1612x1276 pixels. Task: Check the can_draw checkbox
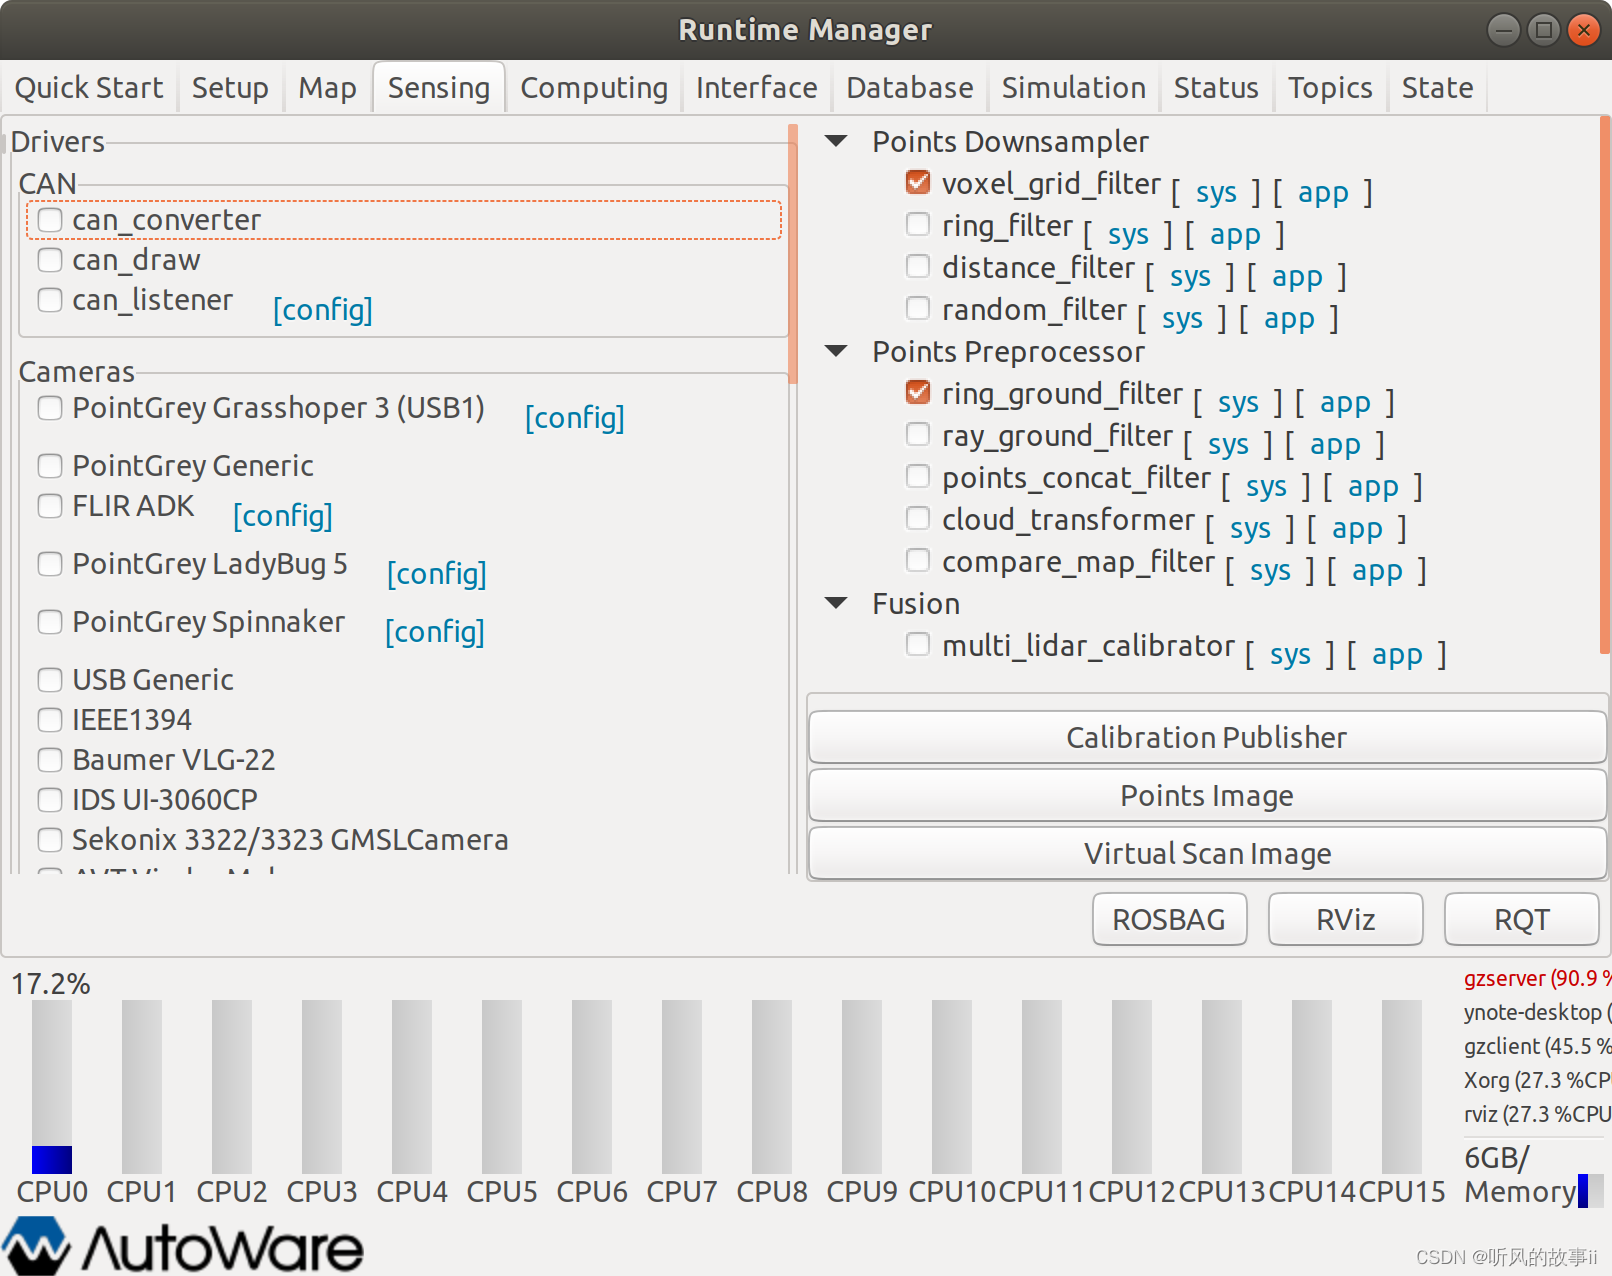tap(49, 260)
